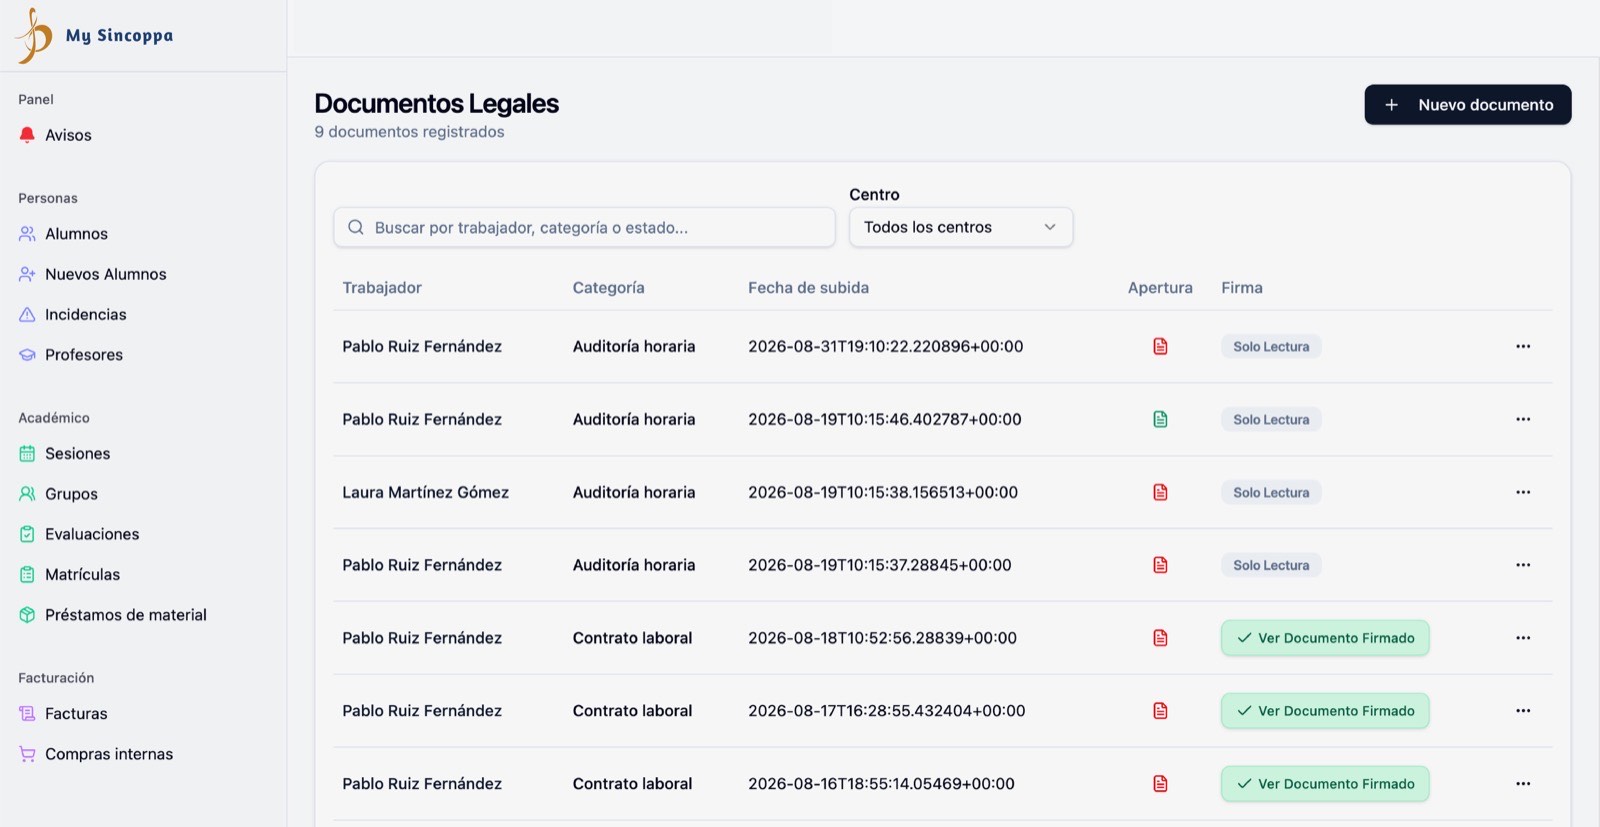This screenshot has width=1600, height=827.
Task: Open more options for 10:15:46 document row
Action: point(1523,419)
